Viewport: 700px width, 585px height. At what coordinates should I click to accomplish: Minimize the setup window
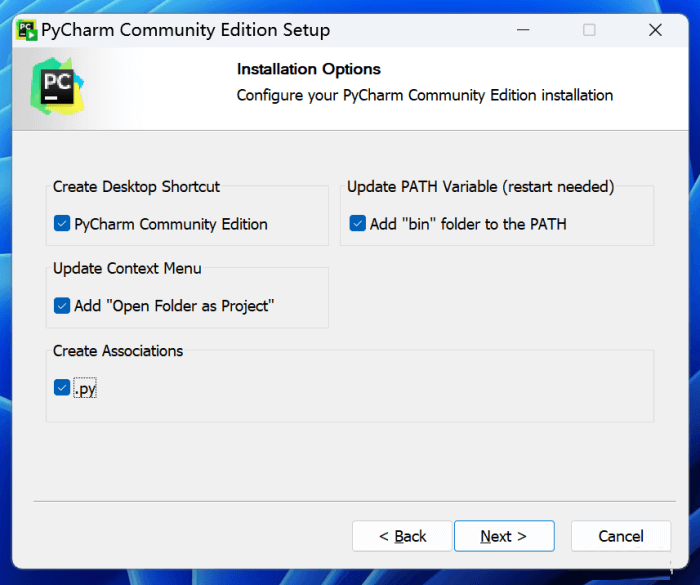[x=523, y=30]
